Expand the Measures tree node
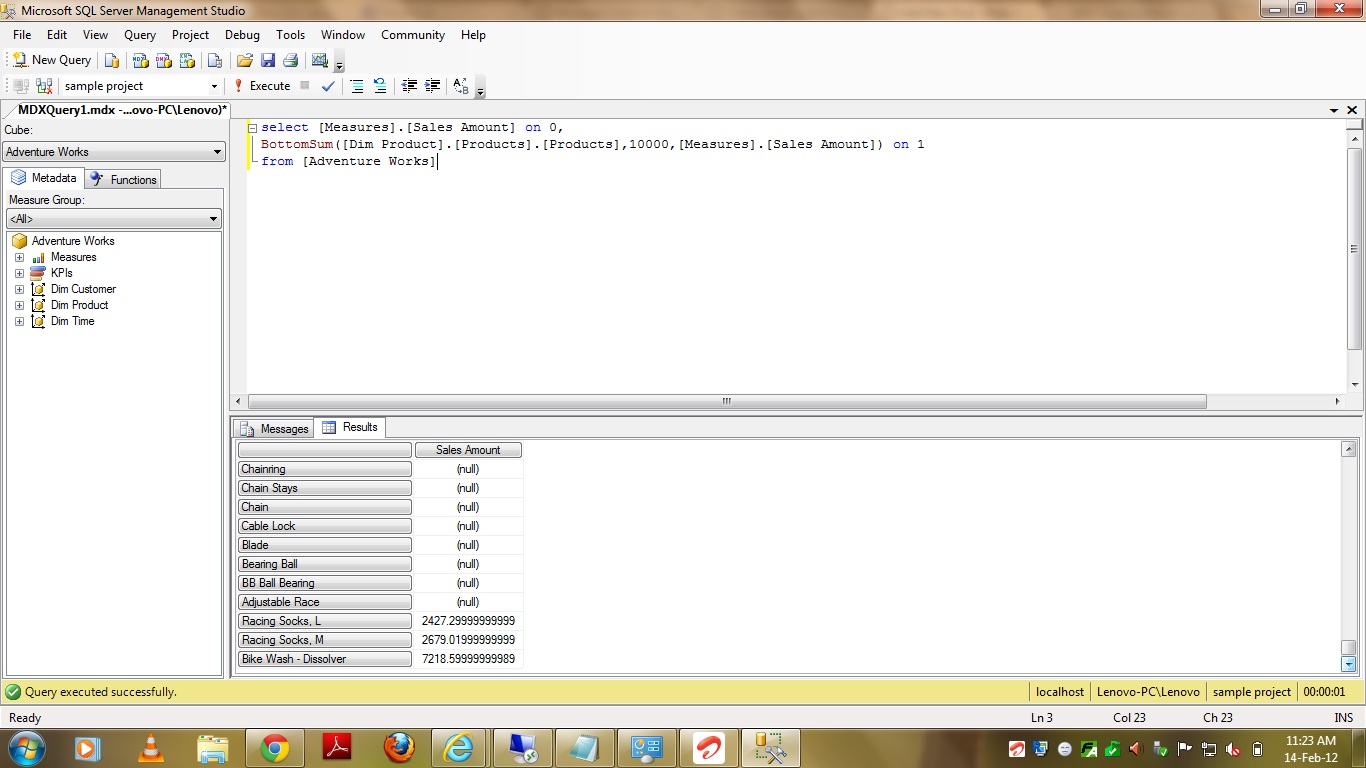 point(19,257)
